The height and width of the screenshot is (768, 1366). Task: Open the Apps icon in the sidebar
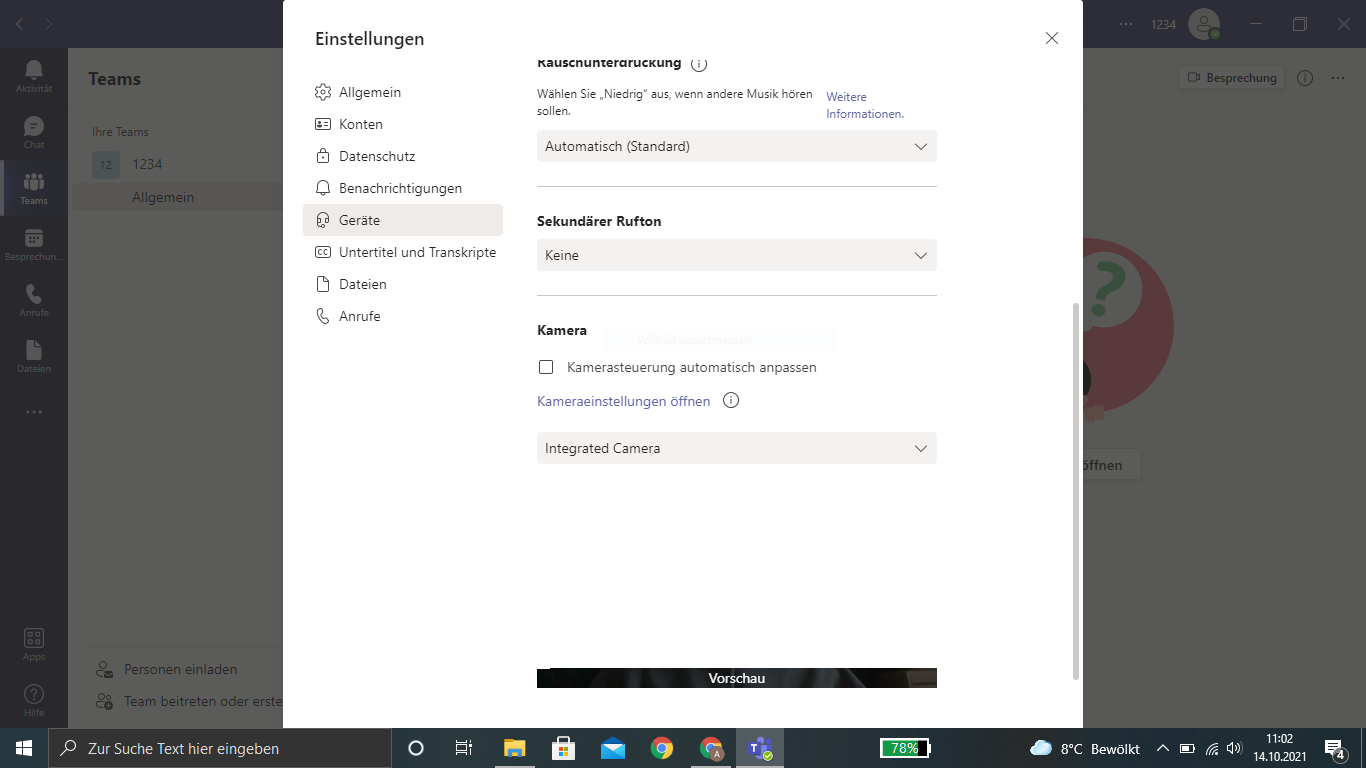pyautogui.click(x=33, y=641)
